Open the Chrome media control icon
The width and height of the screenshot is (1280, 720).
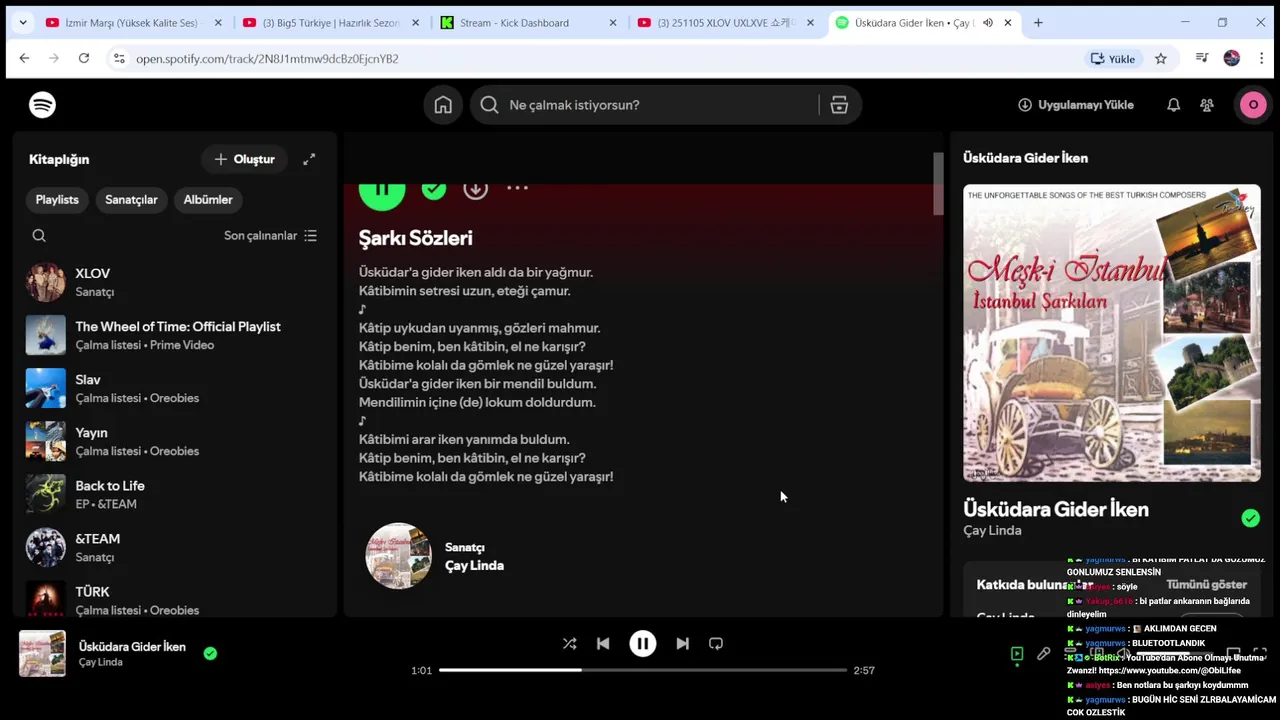click(1202, 59)
